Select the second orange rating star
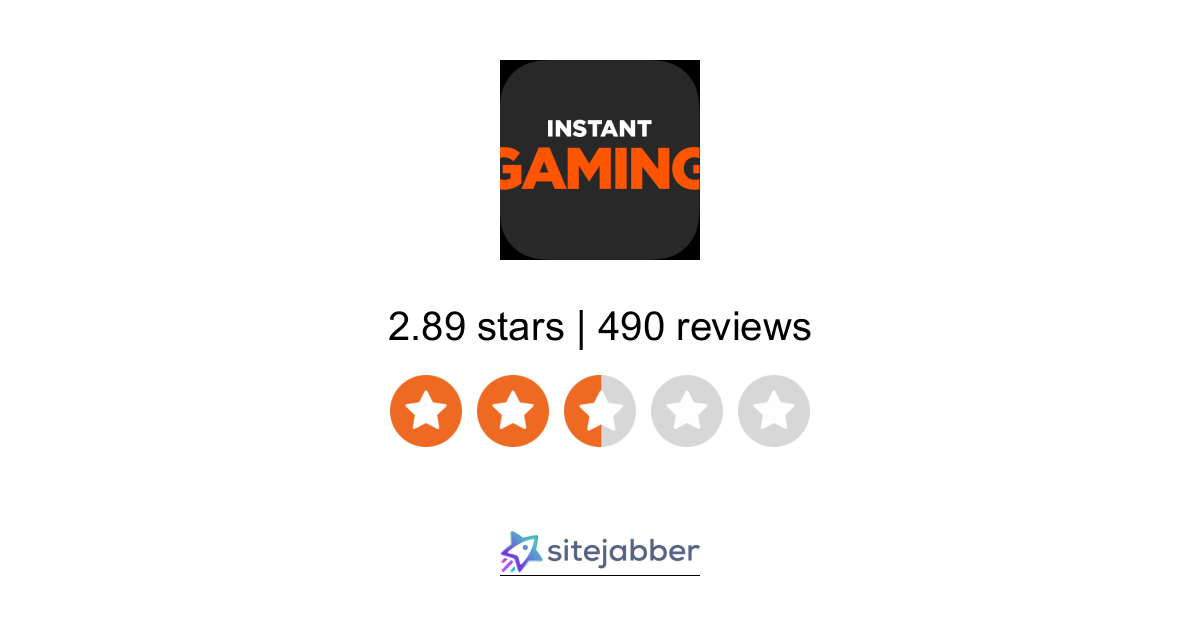Image resolution: width=1200 pixels, height=630 pixels. [x=513, y=411]
